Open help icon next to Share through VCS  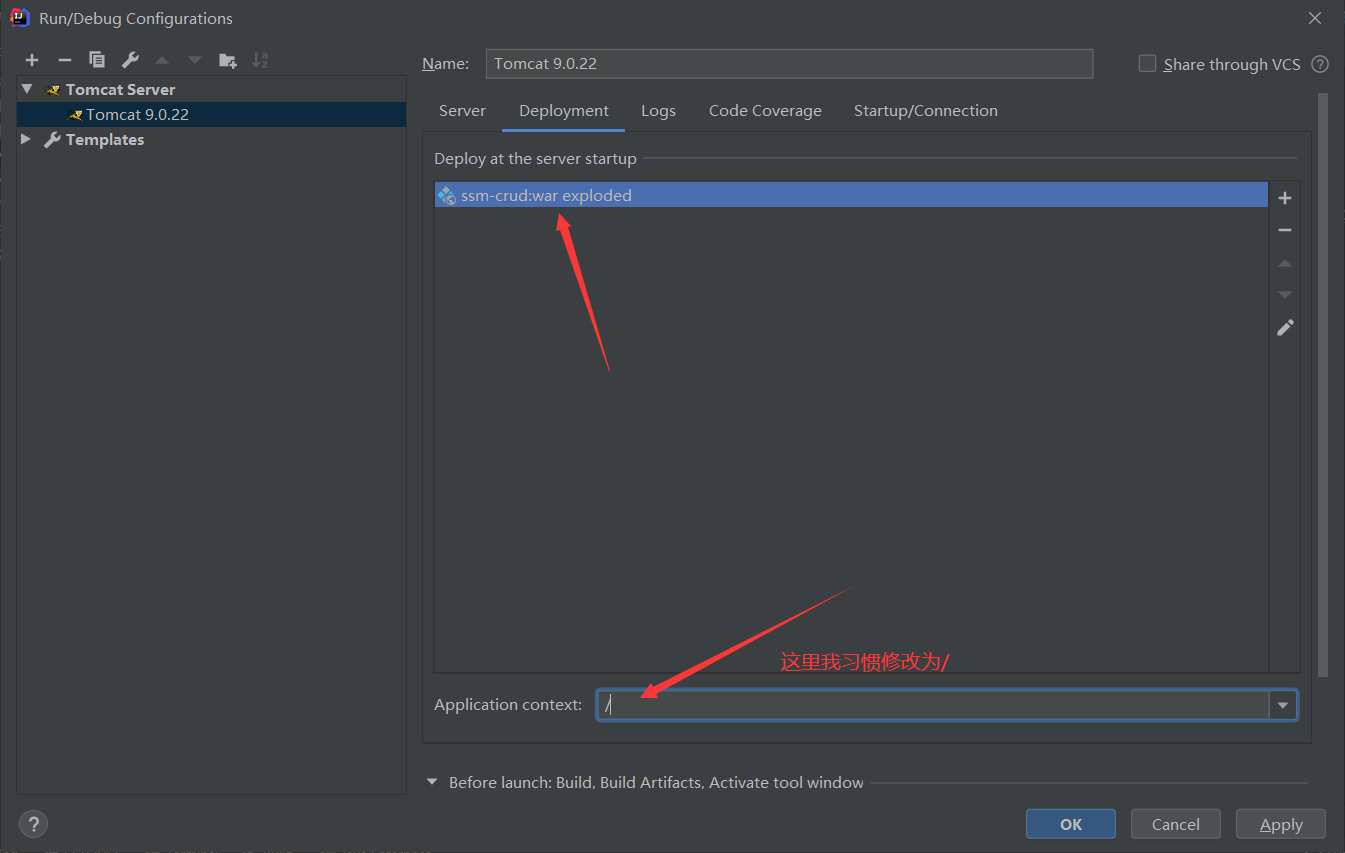point(1320,64)
